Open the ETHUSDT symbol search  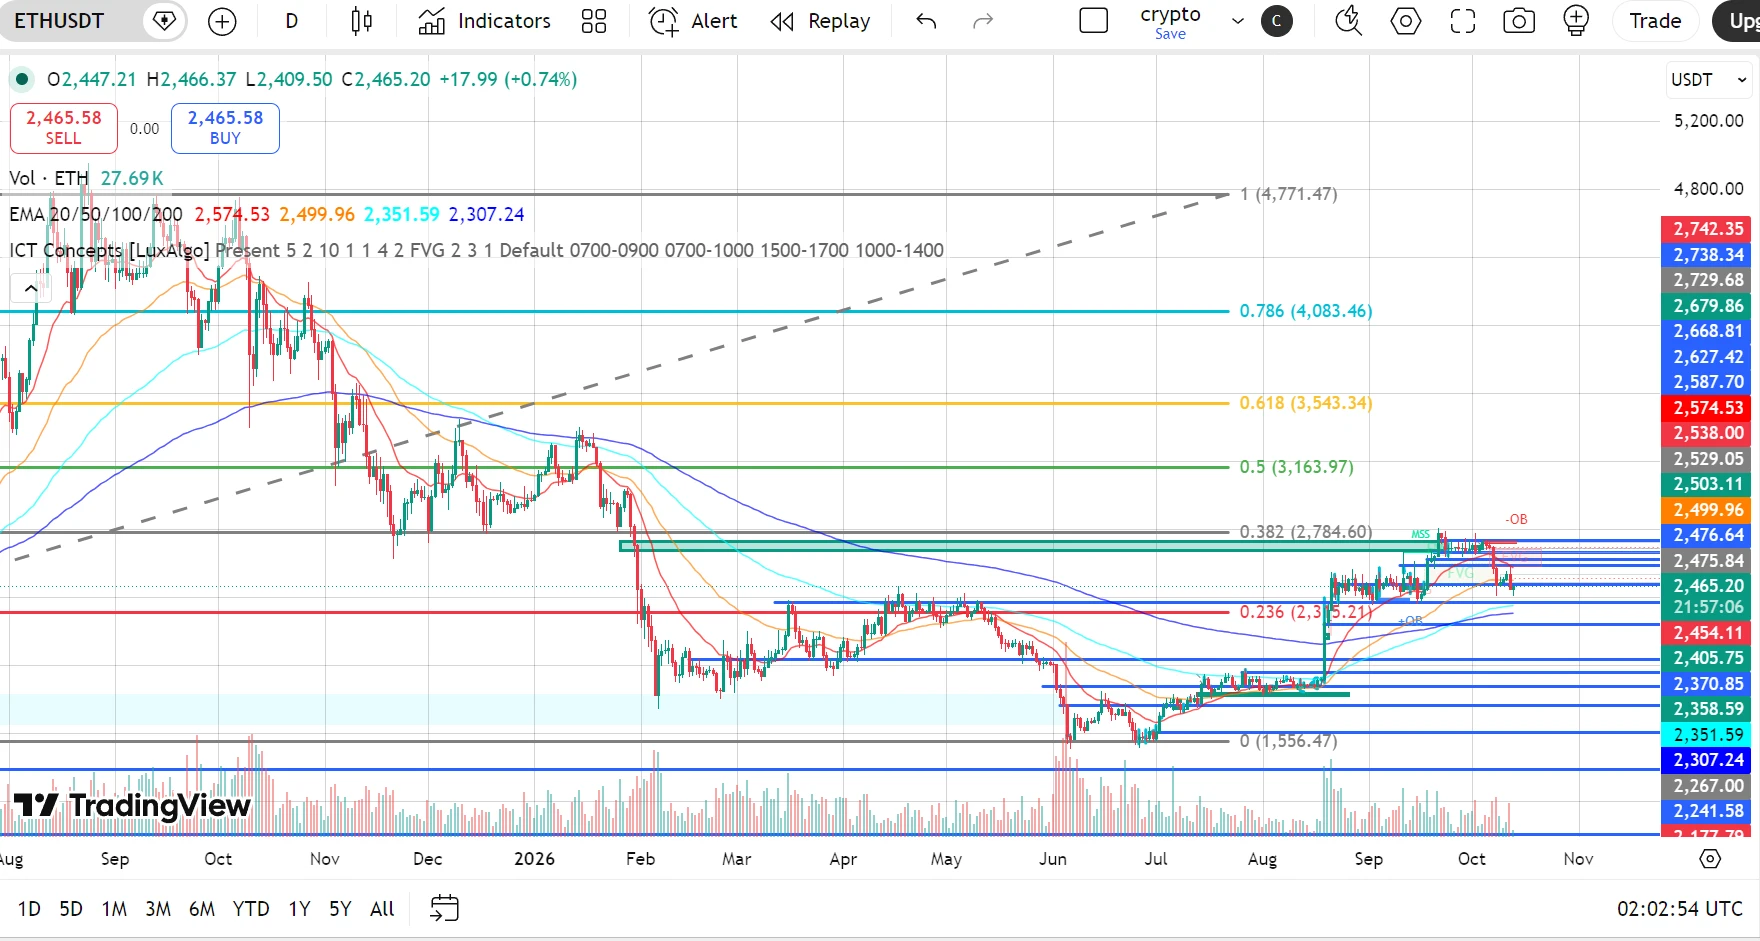[60, 21]
